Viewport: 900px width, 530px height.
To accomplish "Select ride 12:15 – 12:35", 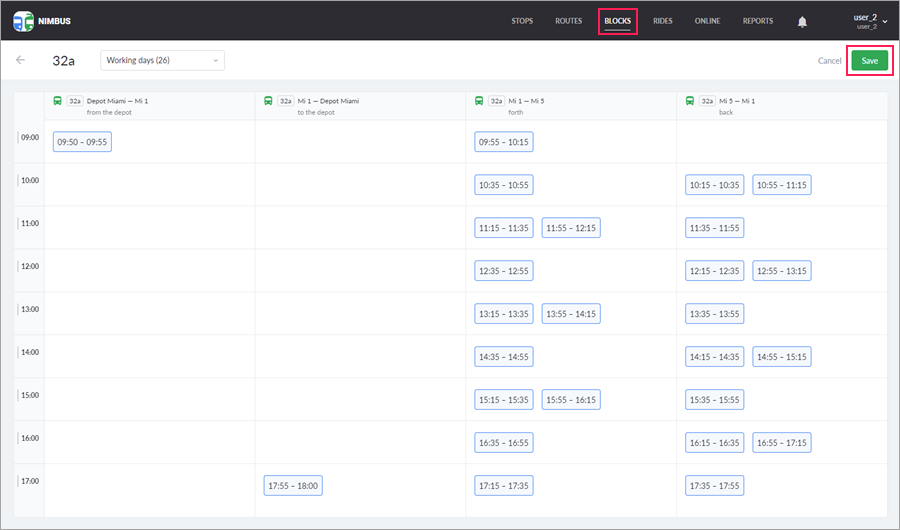I will [x=715, y=271].
